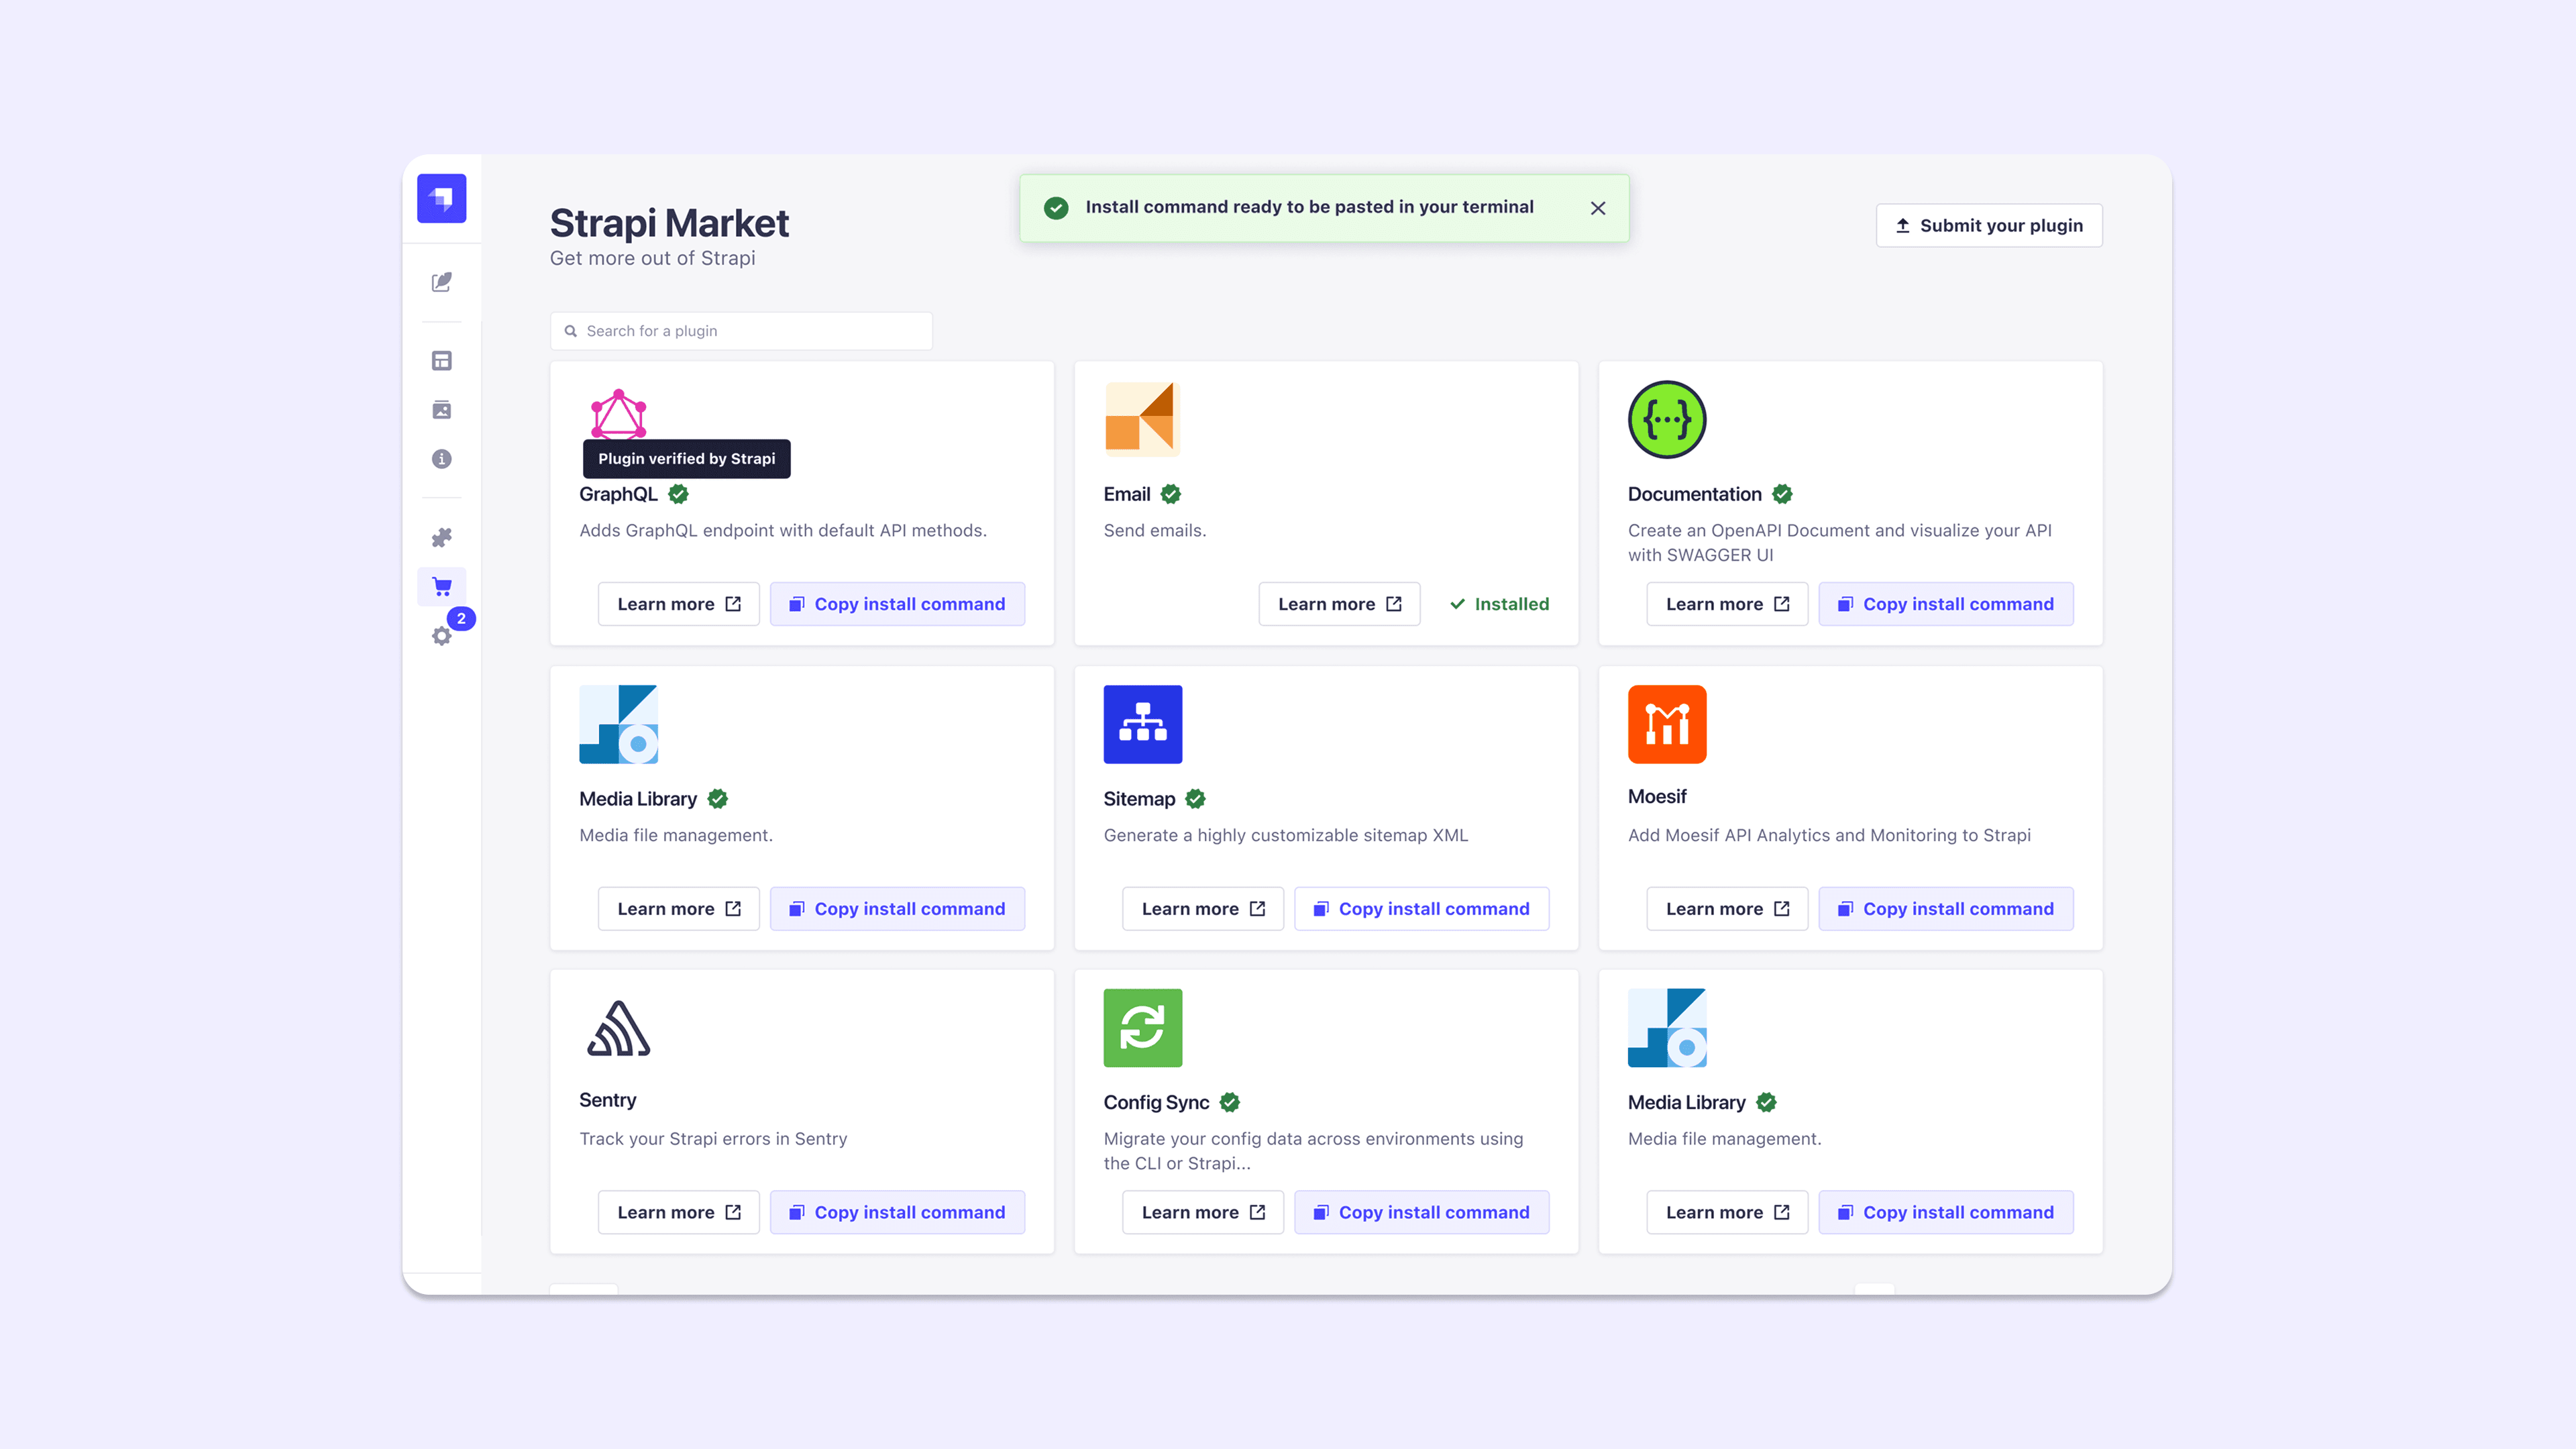Image resolution: width=2576 pixels, height=1449 pixels.
Task: Click the Email plugin logo
Action: click(x=1142, y=419)
